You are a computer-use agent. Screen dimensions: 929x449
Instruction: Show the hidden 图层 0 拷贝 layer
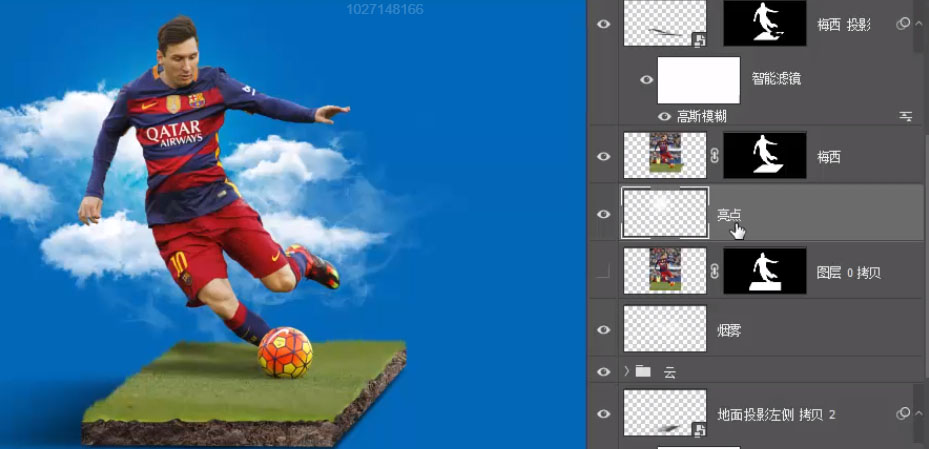tap(603, 272)
